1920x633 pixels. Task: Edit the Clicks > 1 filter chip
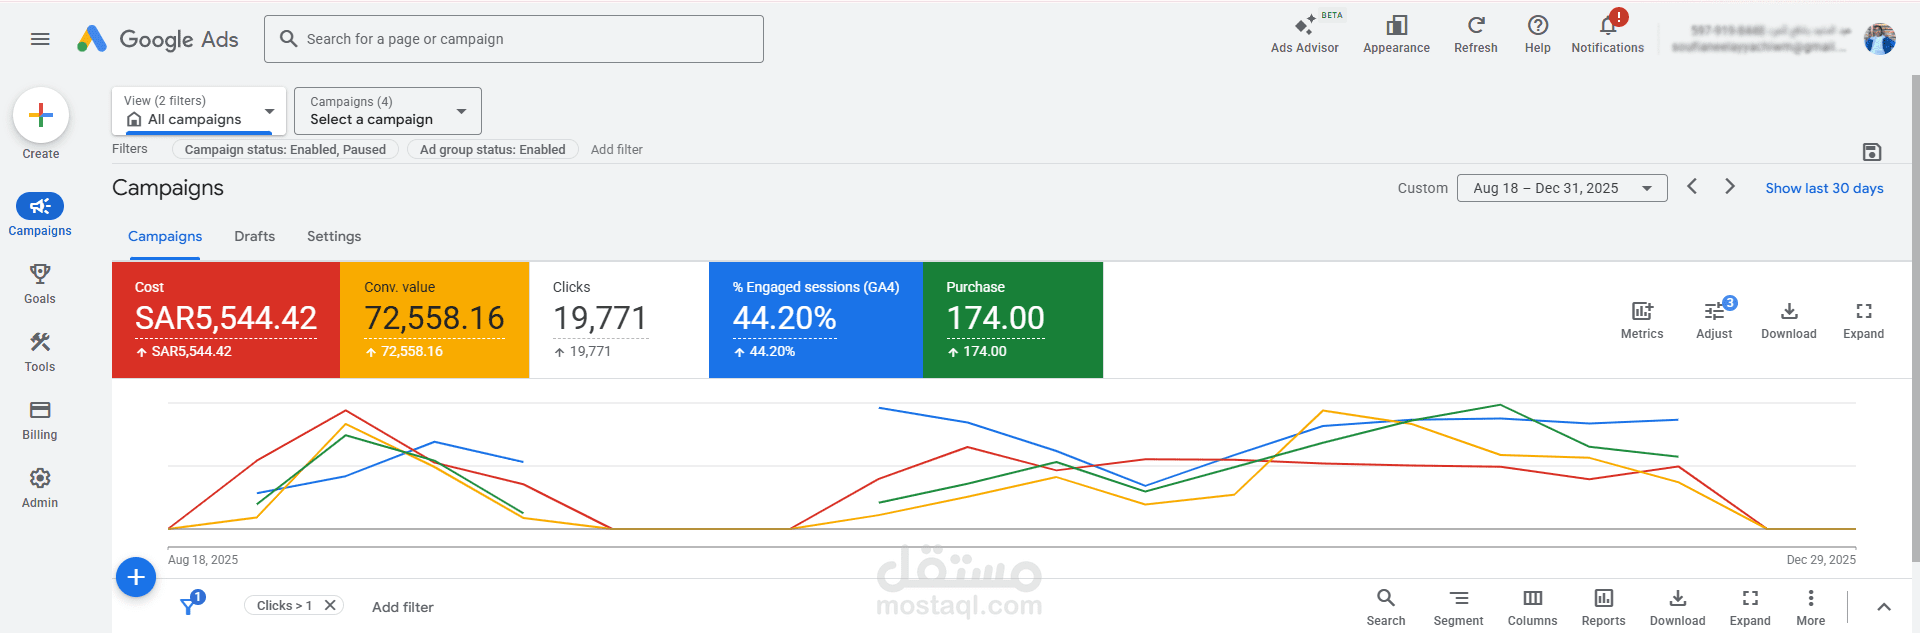pos(284,605)
